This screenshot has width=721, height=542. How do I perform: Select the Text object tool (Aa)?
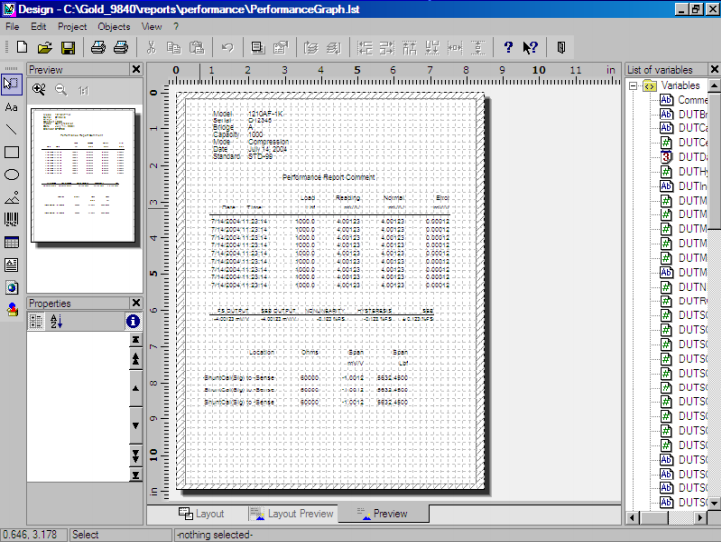(11, 106)
